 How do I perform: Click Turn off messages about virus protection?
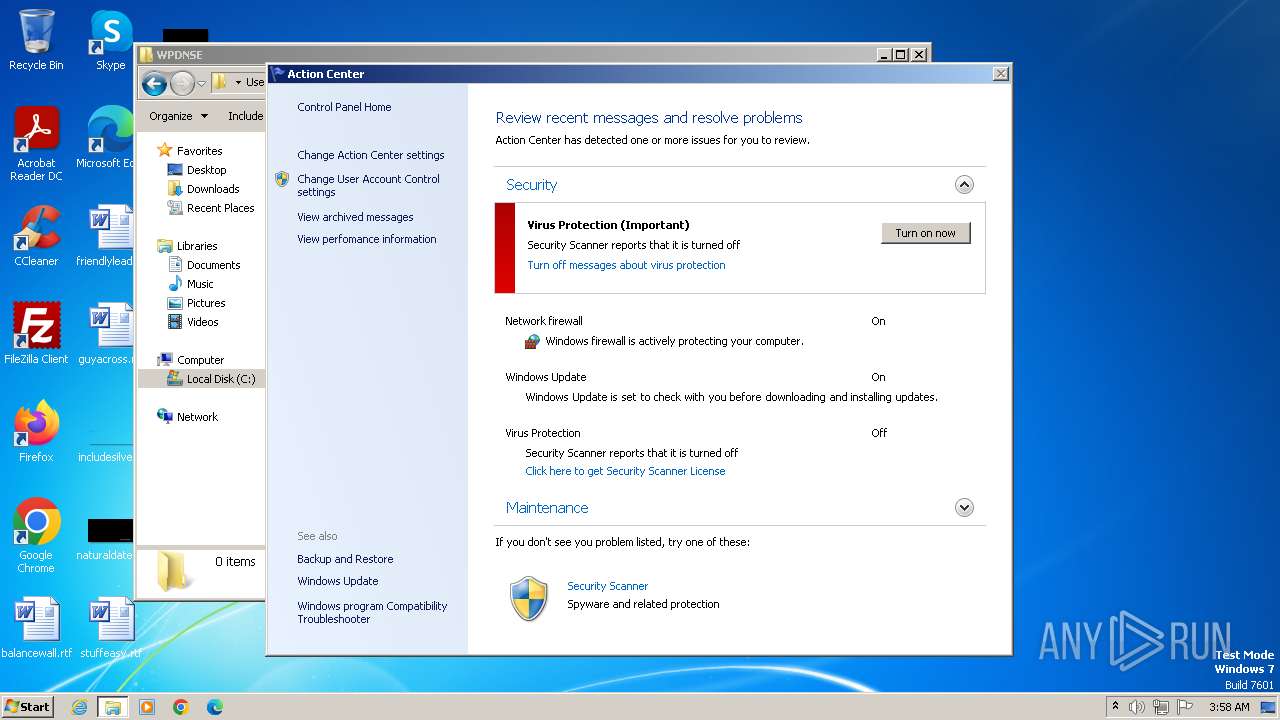click(626, 265)
